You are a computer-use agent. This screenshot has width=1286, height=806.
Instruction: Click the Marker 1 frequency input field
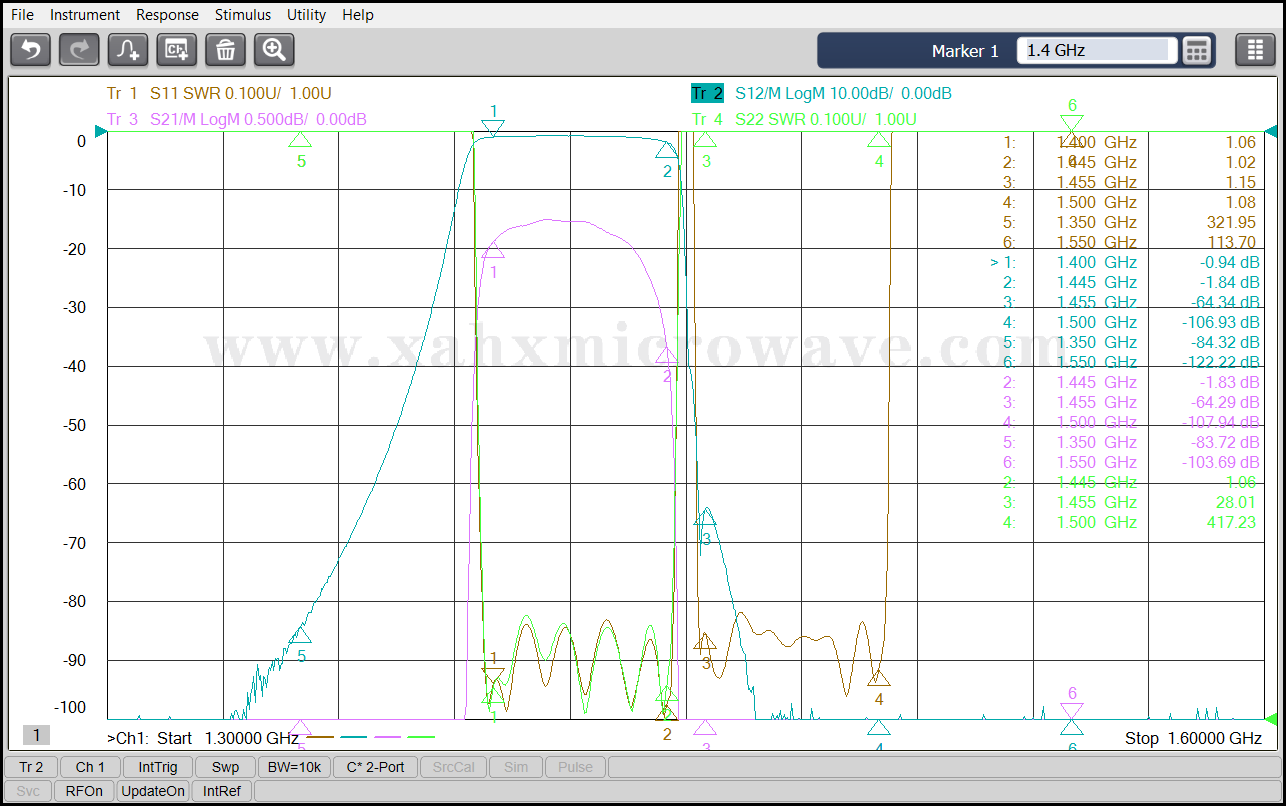pyautogui.click(x=1095, y=51)
